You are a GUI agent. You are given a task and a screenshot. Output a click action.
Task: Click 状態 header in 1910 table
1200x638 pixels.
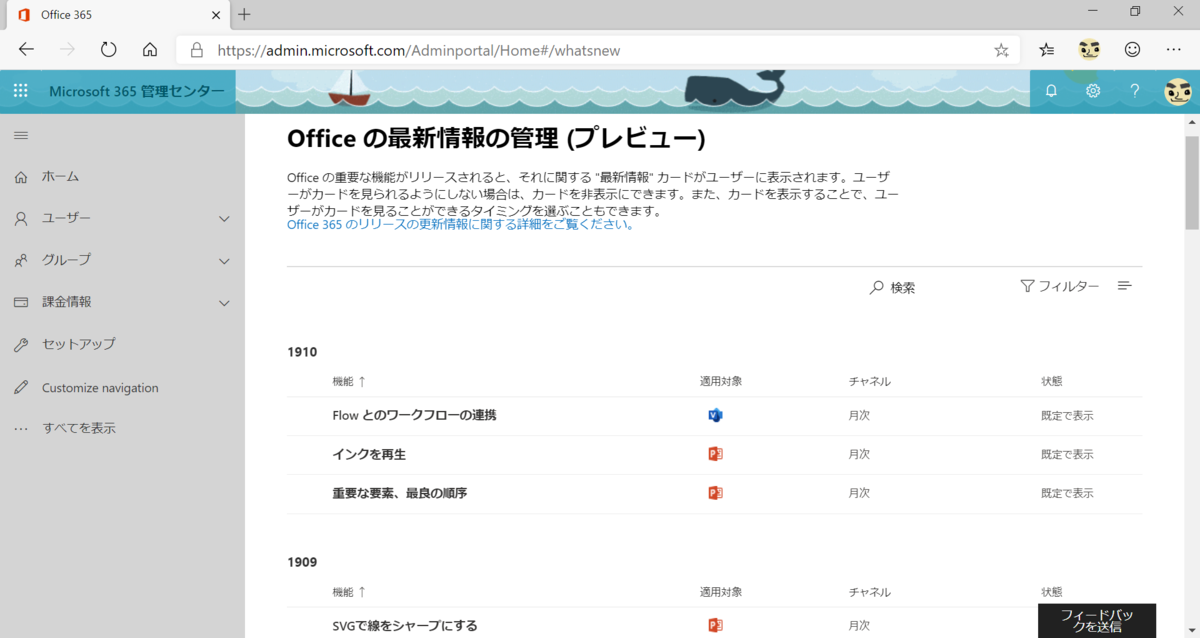1051,381
